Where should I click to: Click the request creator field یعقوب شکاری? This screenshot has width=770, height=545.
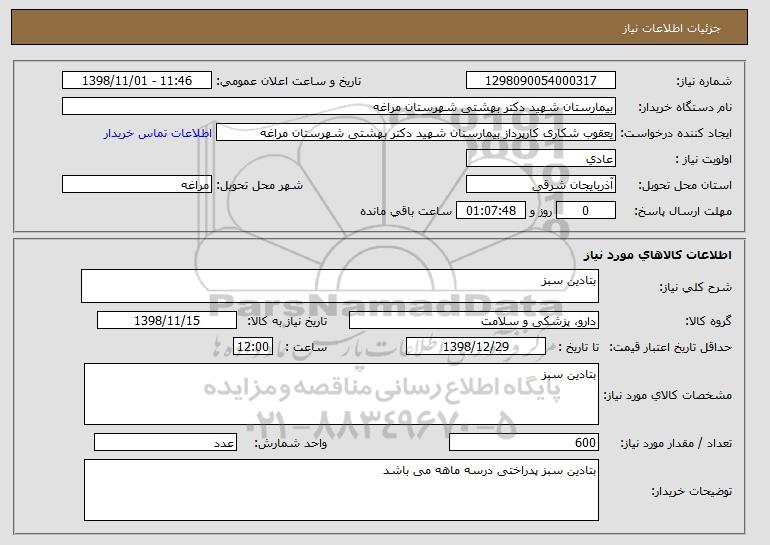[x=416, y=133]
